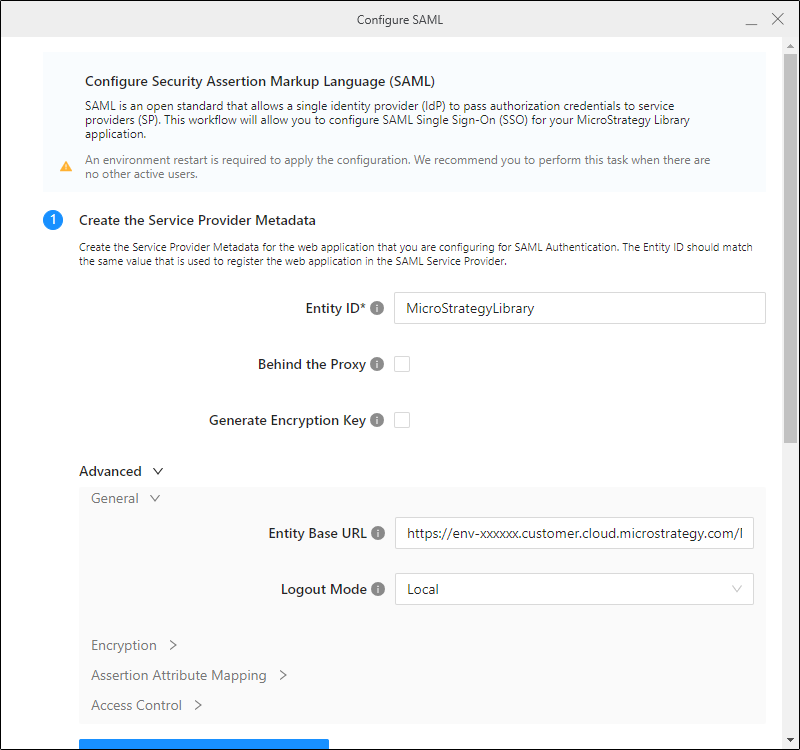This screenshot has height=750, width=800.
Task: Click the blue step 1 circle icon
Action: (53, 220)
